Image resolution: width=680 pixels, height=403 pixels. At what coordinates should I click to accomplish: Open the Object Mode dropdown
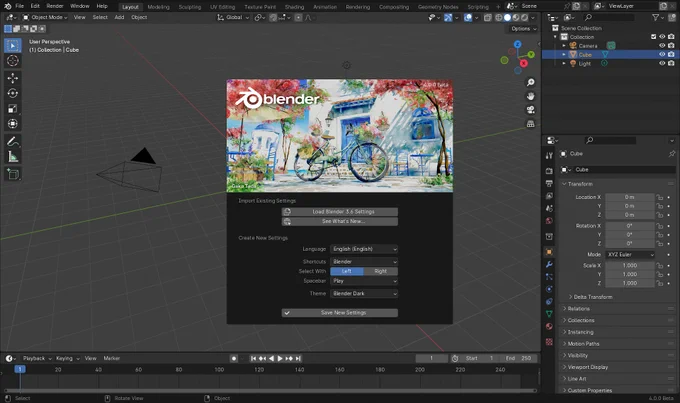tap(45, 17)
